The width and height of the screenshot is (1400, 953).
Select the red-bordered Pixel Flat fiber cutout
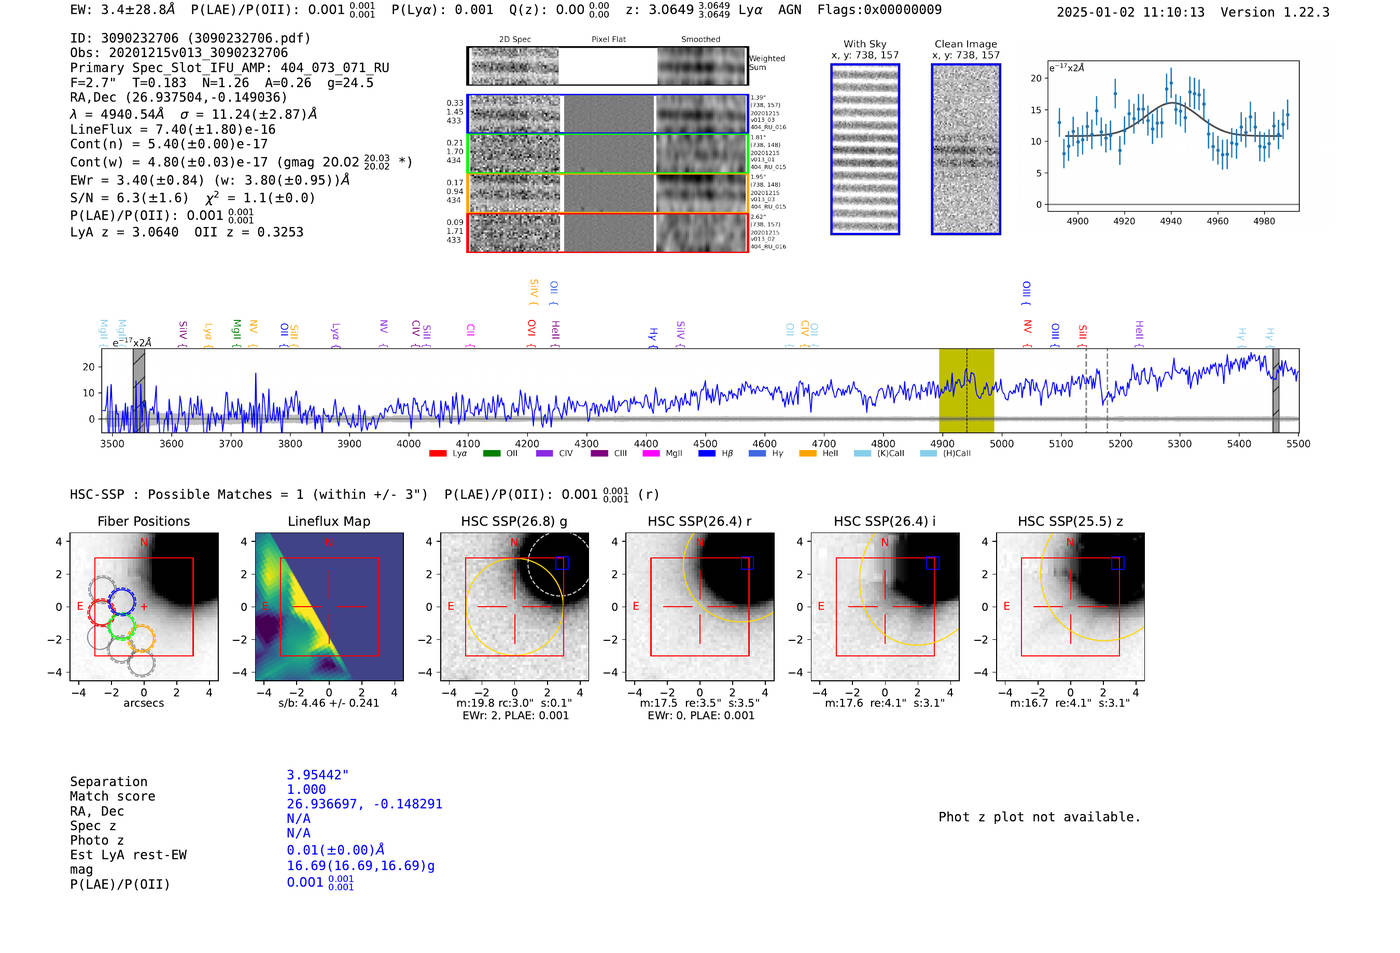point(609,232)
